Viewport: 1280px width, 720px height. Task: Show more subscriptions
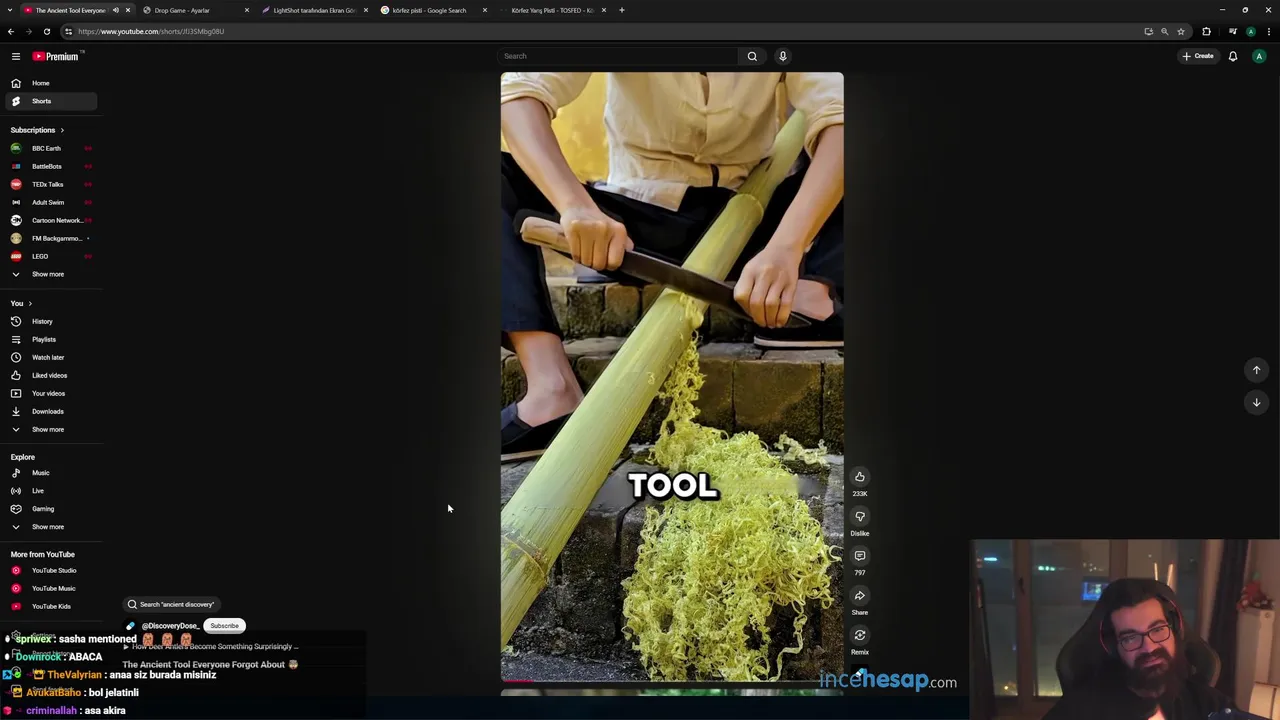49,274
